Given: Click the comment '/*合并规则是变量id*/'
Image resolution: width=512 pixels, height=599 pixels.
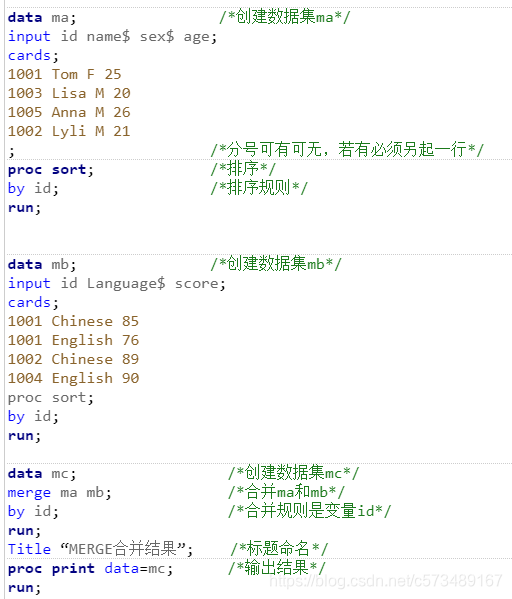Looking at the screenshot, I should tap(309, 511).
